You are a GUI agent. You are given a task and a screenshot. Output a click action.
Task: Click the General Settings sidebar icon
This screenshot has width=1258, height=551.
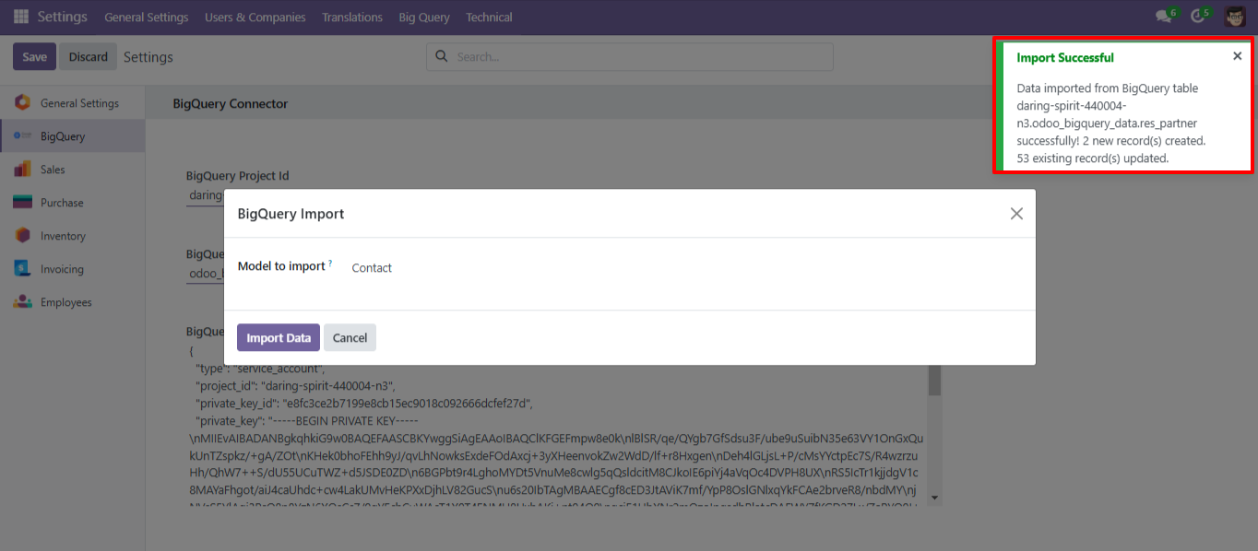(x=22, y=103)
